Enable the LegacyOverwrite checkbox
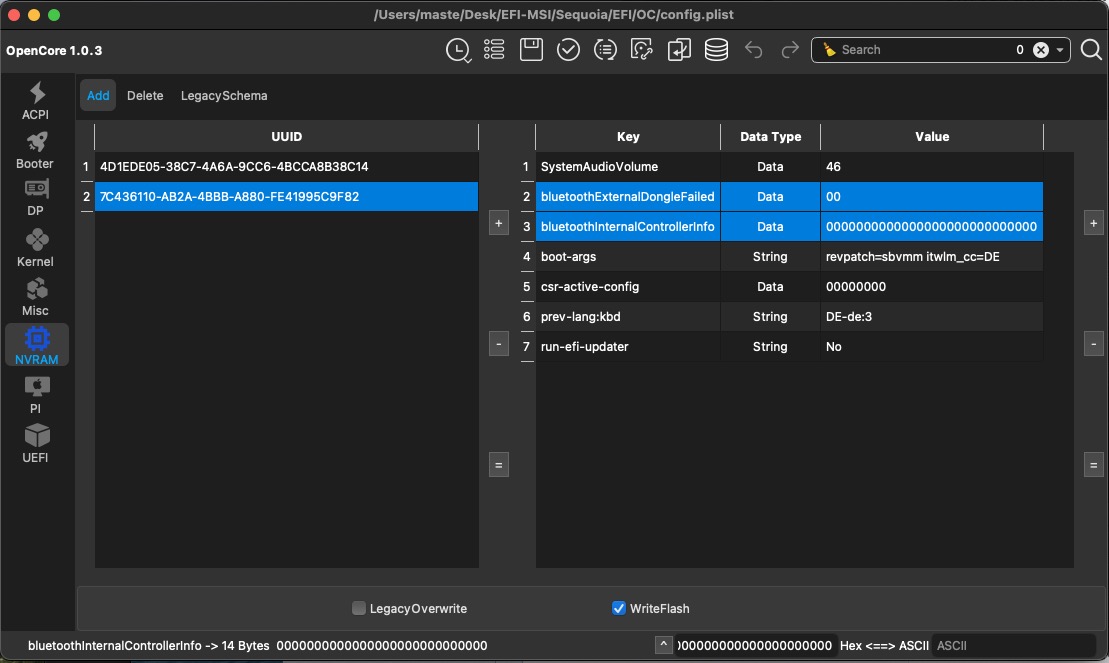 click(359, 608)
